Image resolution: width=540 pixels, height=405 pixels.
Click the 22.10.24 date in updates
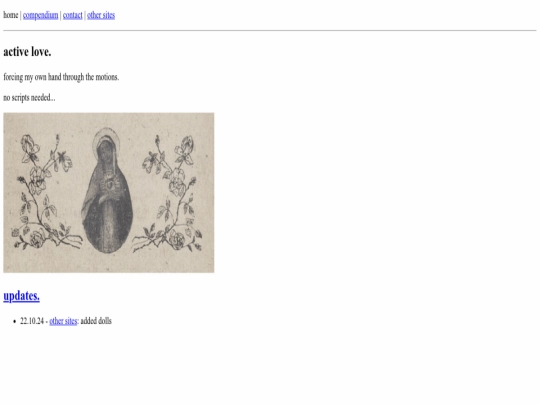[x=32, y=321]
